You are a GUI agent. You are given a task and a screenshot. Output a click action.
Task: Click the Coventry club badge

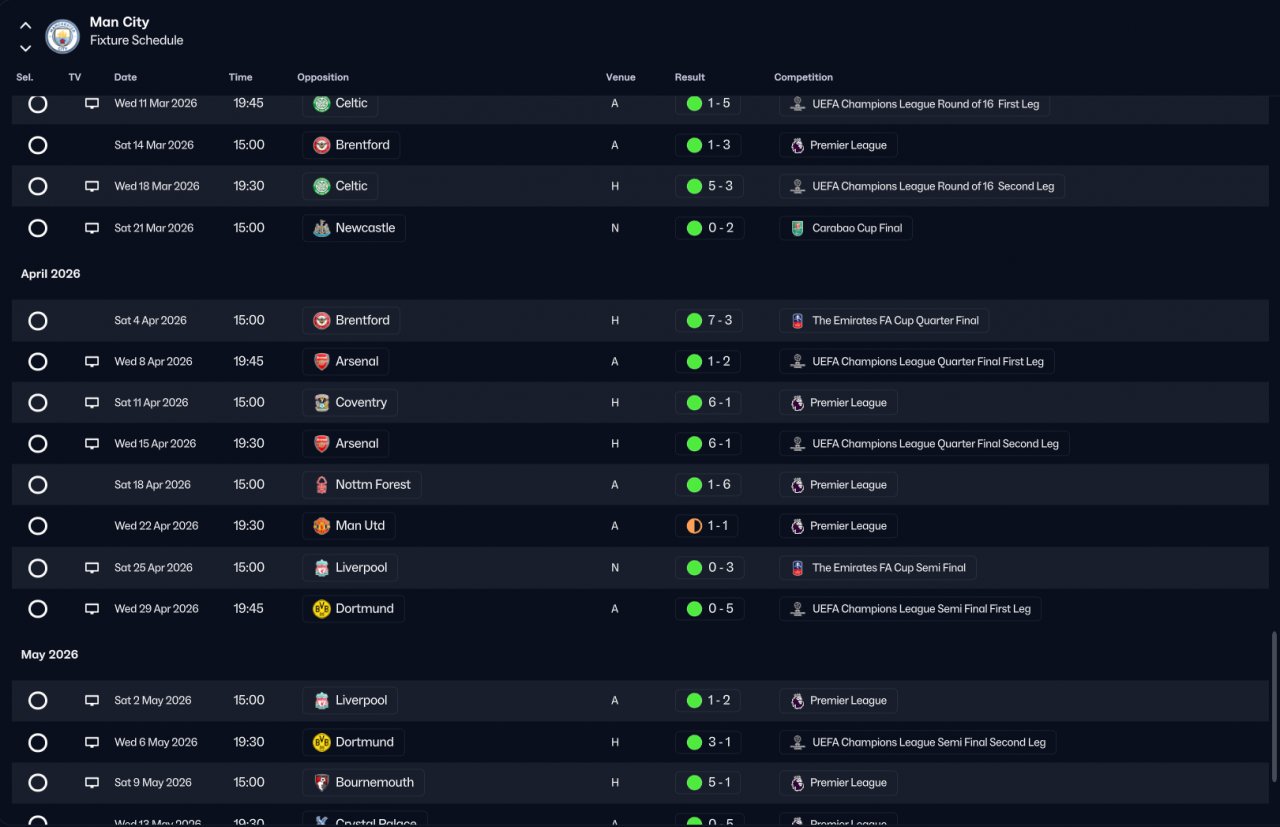(x=322, y=403)
